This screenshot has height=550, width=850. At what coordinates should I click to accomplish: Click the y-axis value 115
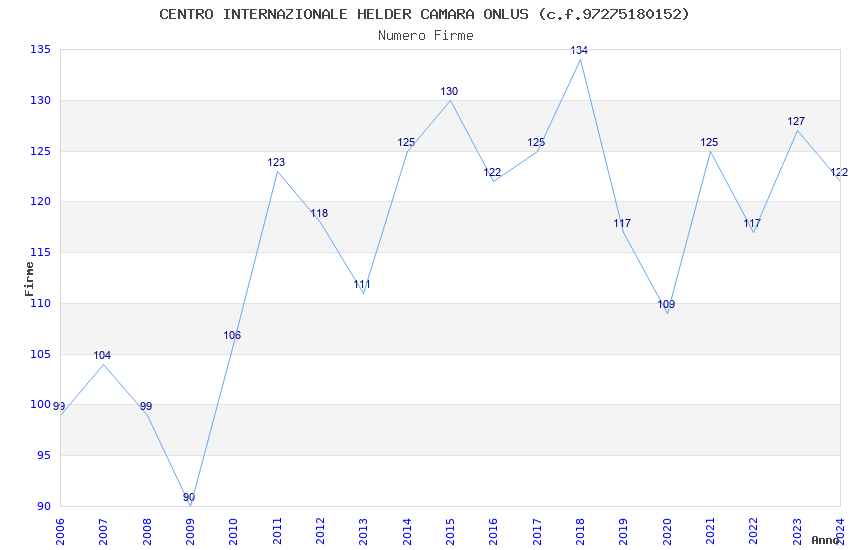coord(41,252)
